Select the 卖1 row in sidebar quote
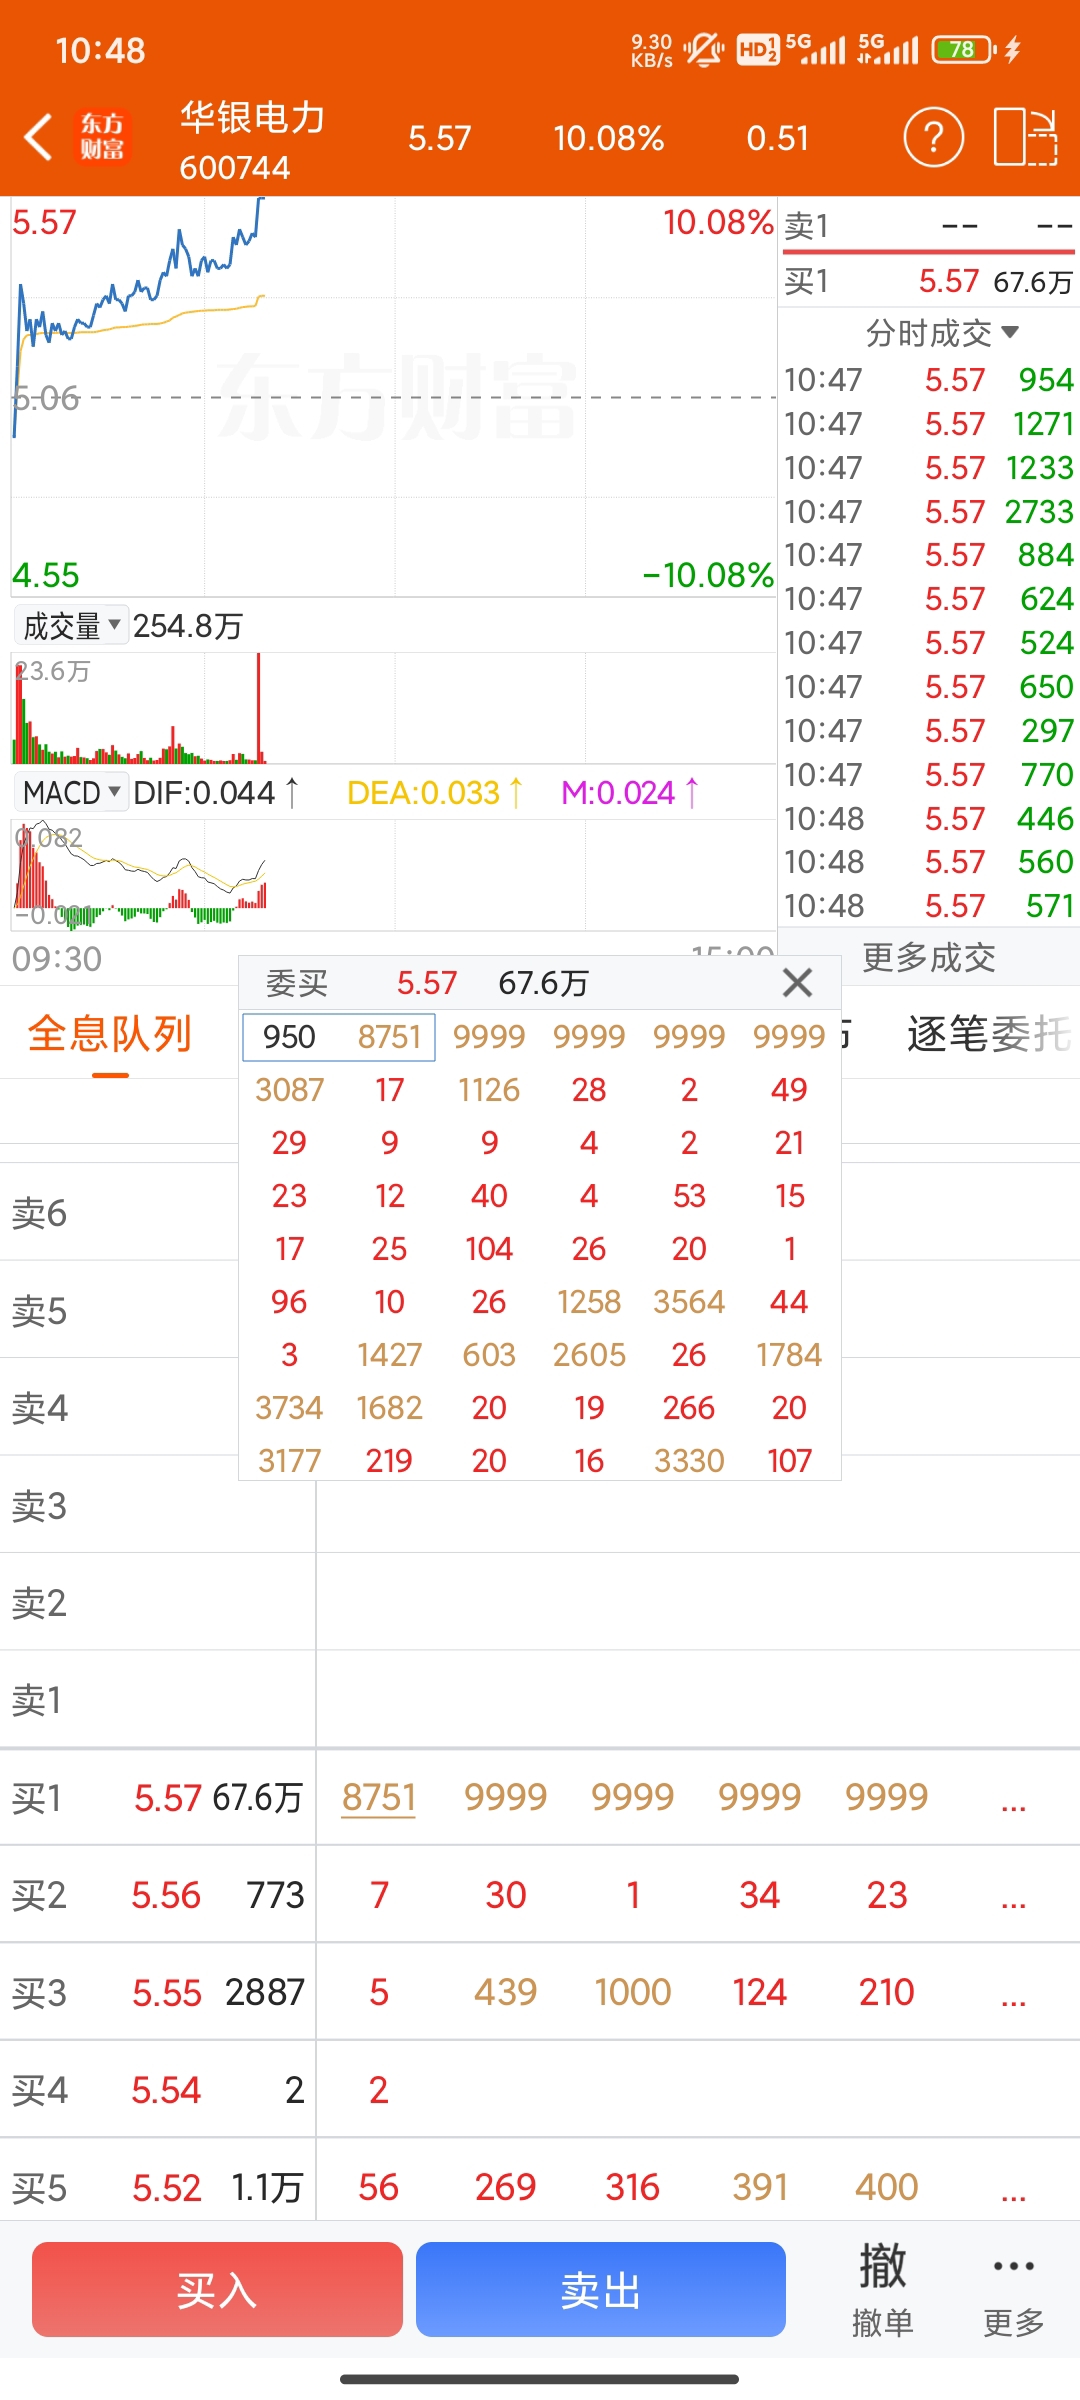This screenshot has width=1080, height=2400. (x=929, y=226)
